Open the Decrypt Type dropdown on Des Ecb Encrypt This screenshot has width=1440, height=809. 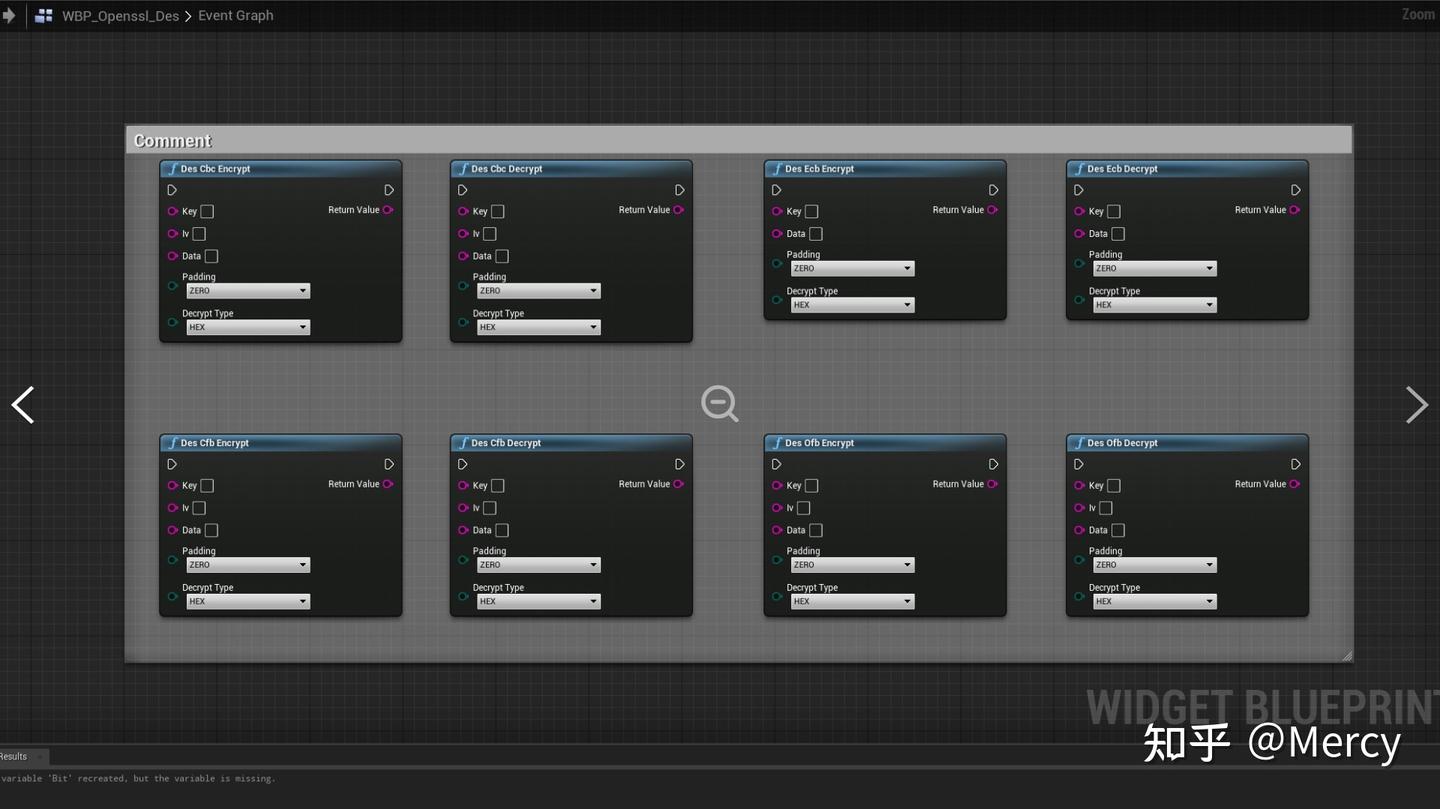point(852,304)
